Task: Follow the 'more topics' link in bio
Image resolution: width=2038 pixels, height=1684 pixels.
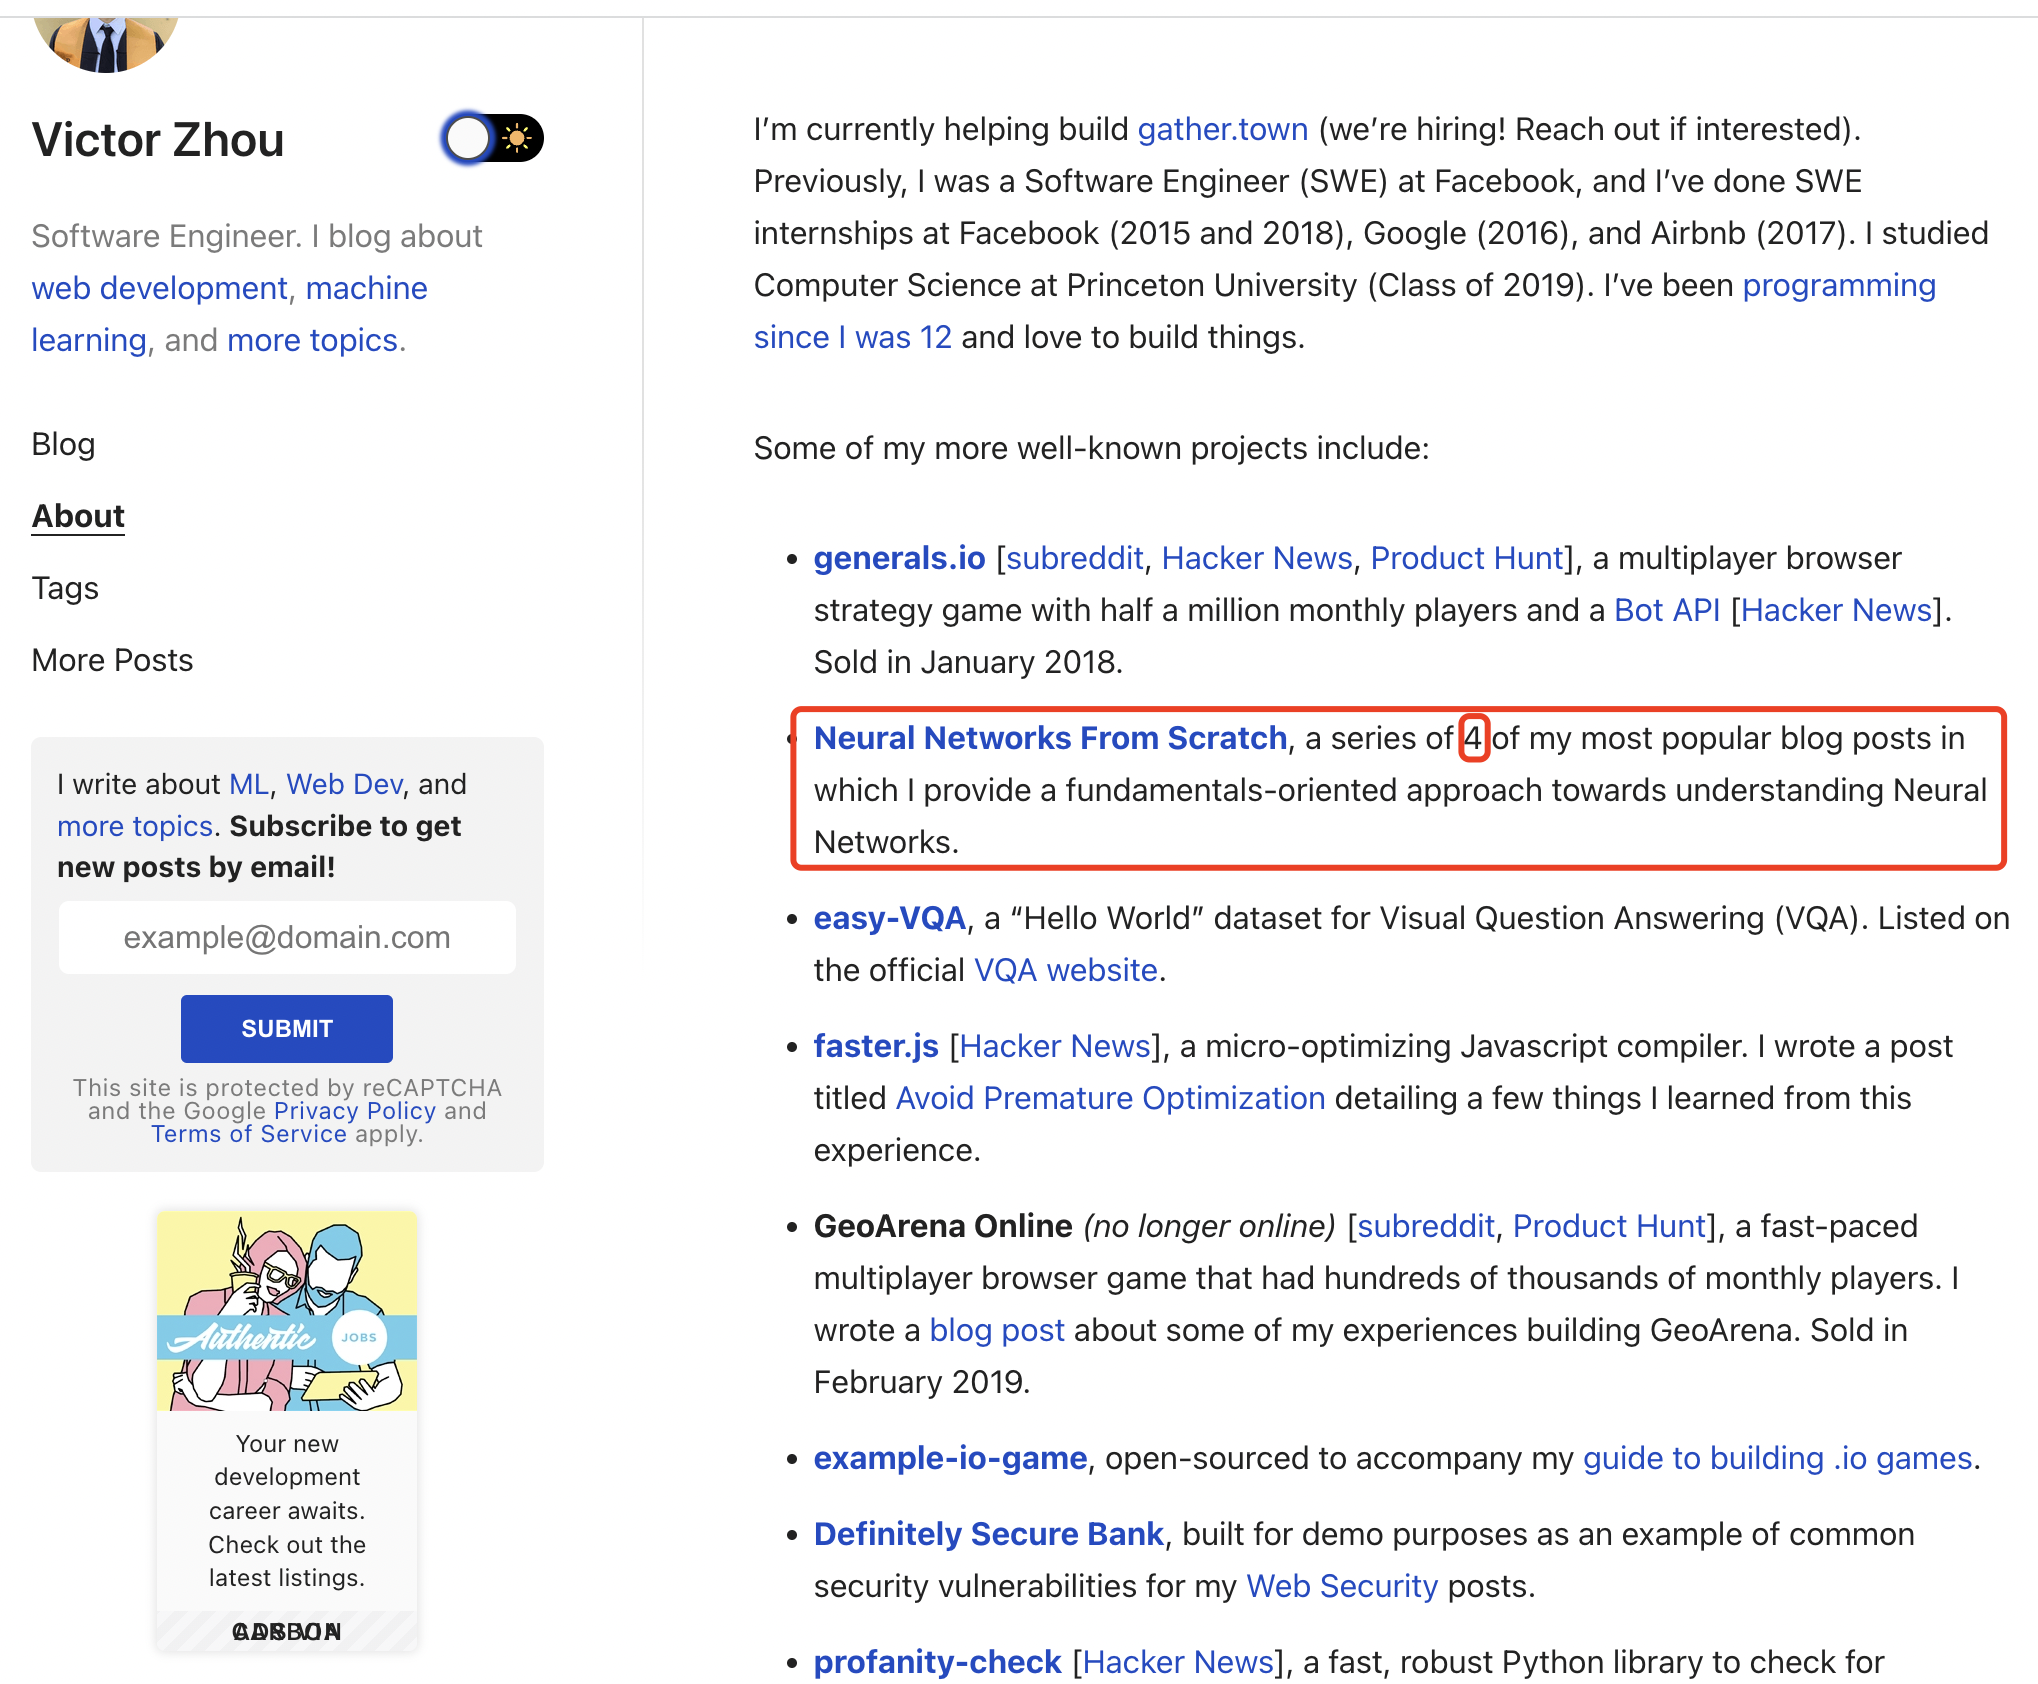Action: [312, 340]
